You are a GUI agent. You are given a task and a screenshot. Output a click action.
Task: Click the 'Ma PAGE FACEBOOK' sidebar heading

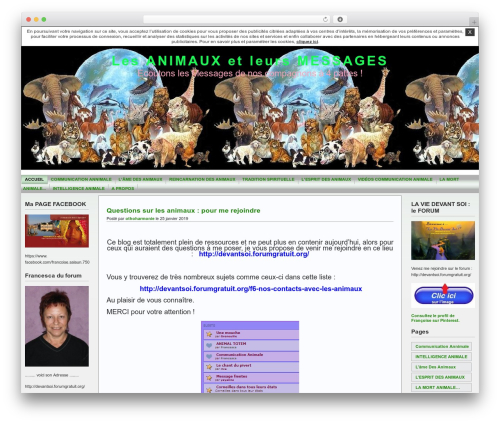(55, 204)
